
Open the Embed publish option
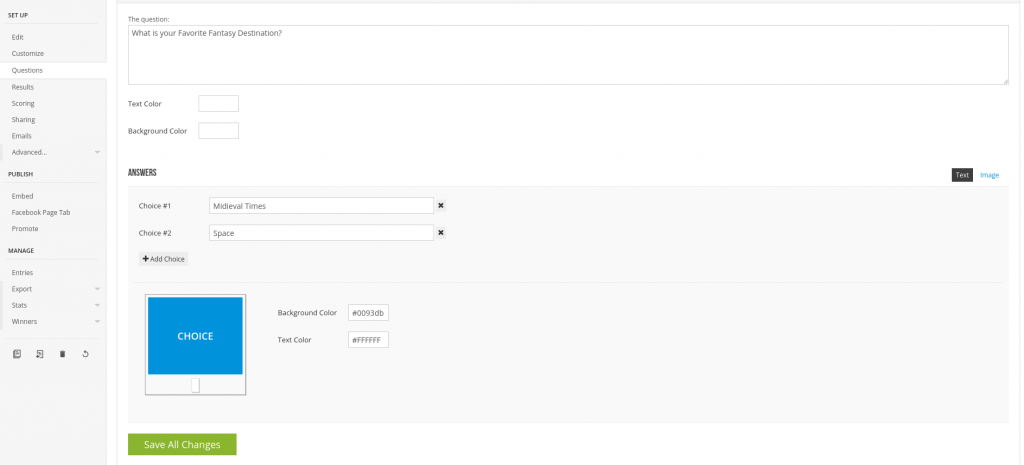(22, 196)
